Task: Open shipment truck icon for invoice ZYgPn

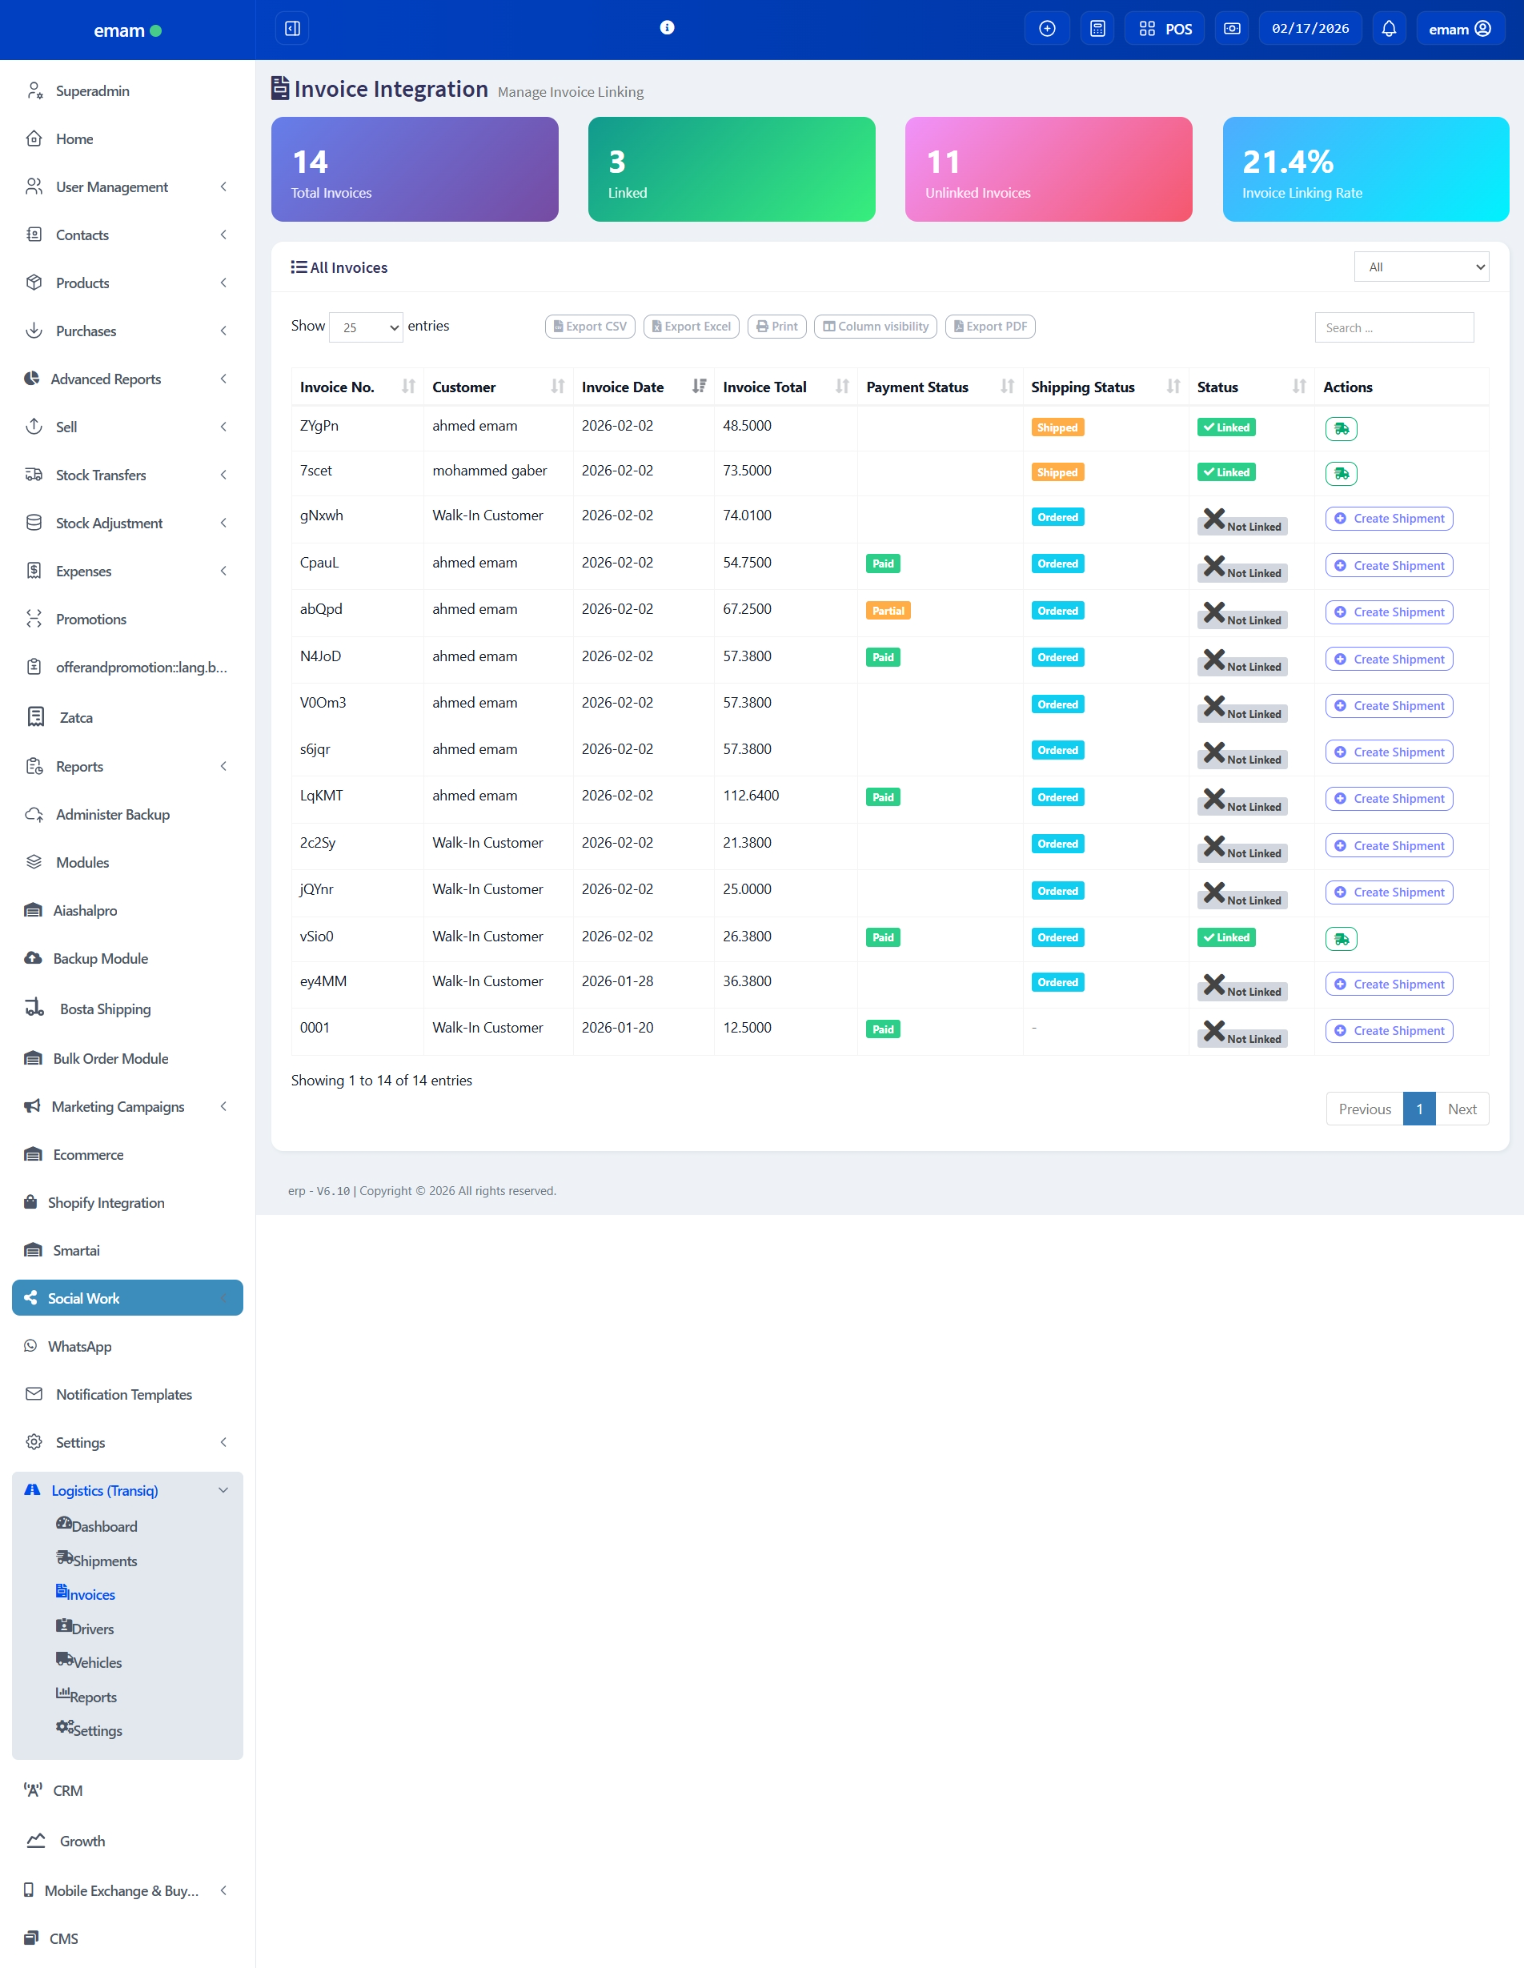Action: click(x=1341, y=429)
